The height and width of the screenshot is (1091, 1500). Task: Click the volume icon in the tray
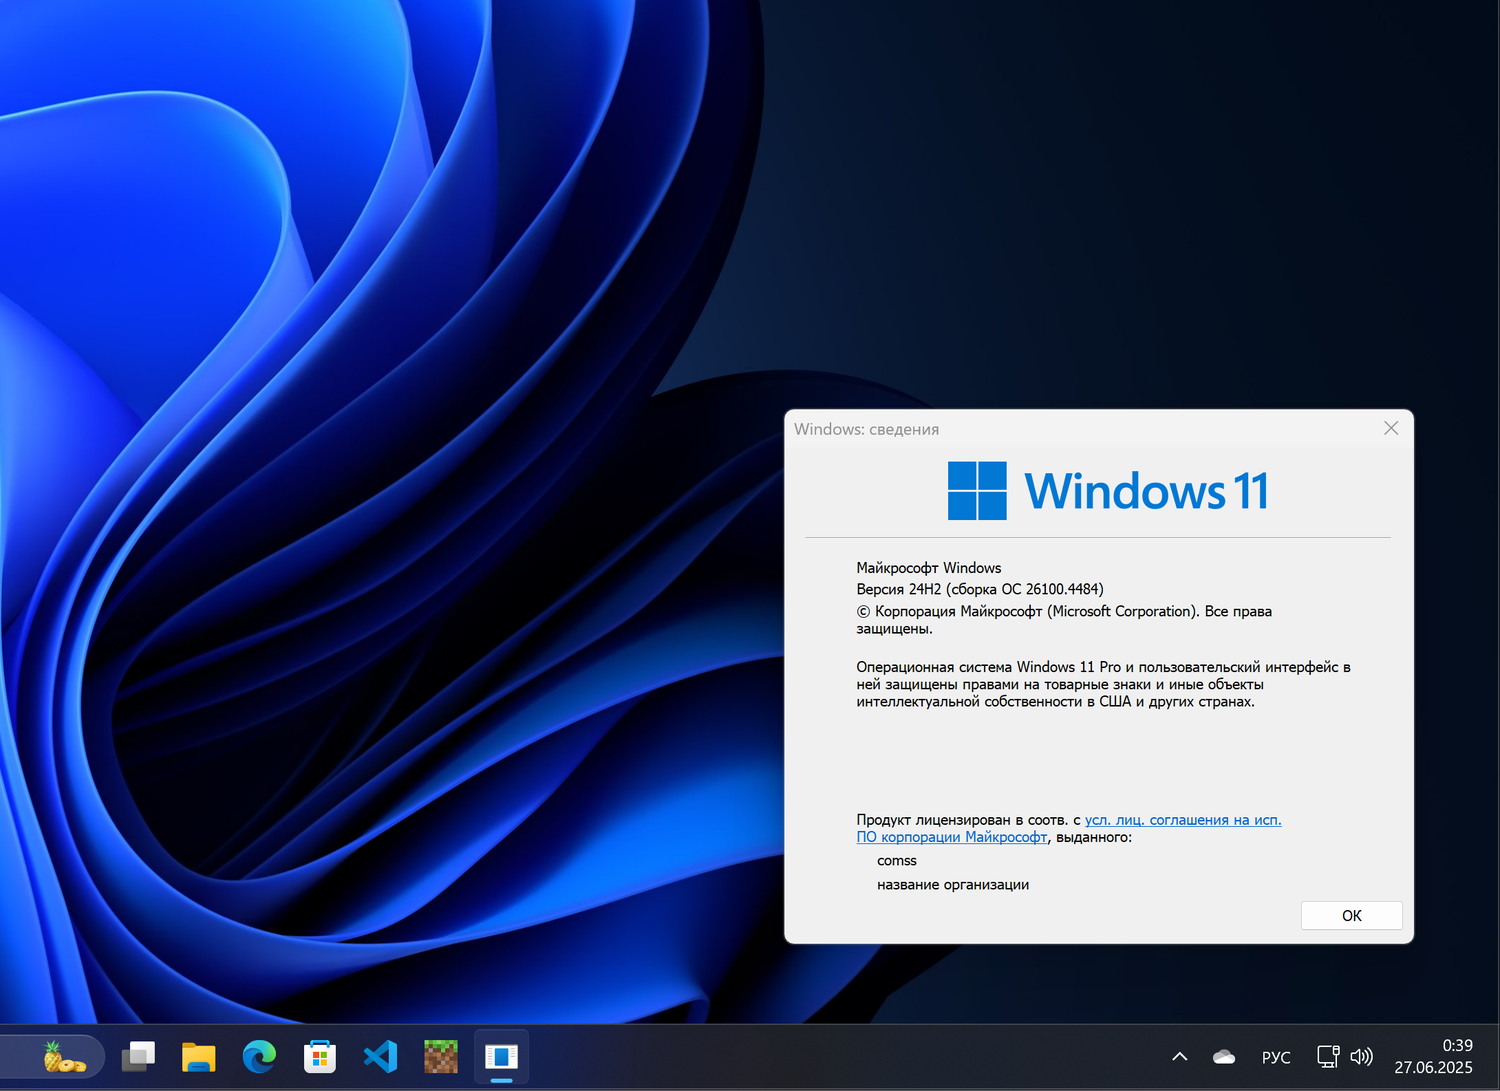(x=1362, y=1056)
